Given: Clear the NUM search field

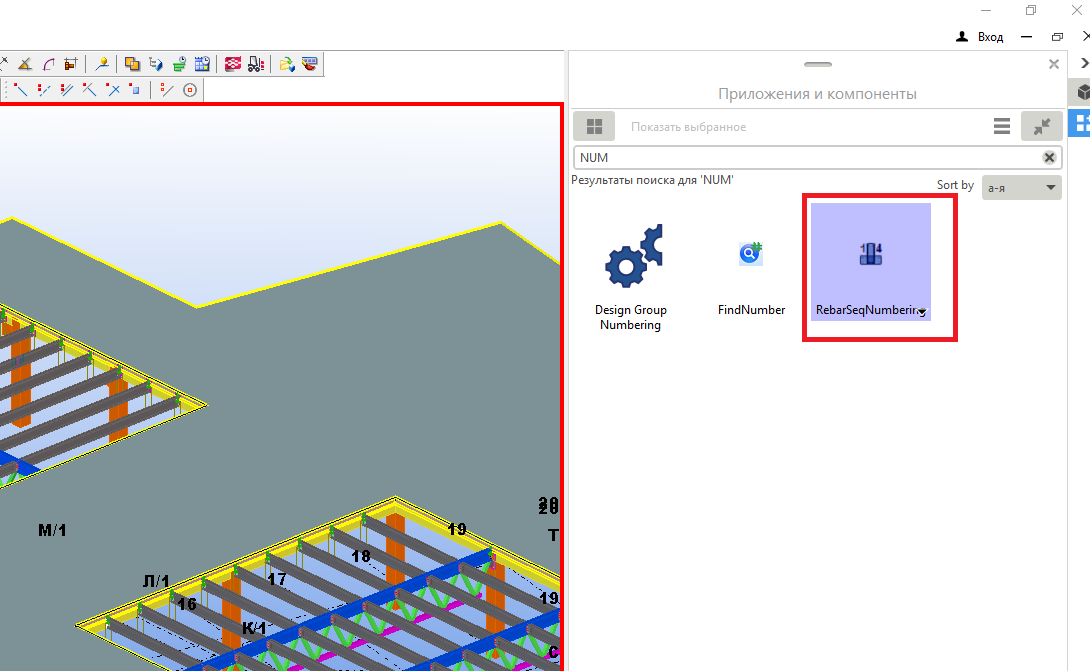Looking at the screenshot, I should pos(1049,158).
